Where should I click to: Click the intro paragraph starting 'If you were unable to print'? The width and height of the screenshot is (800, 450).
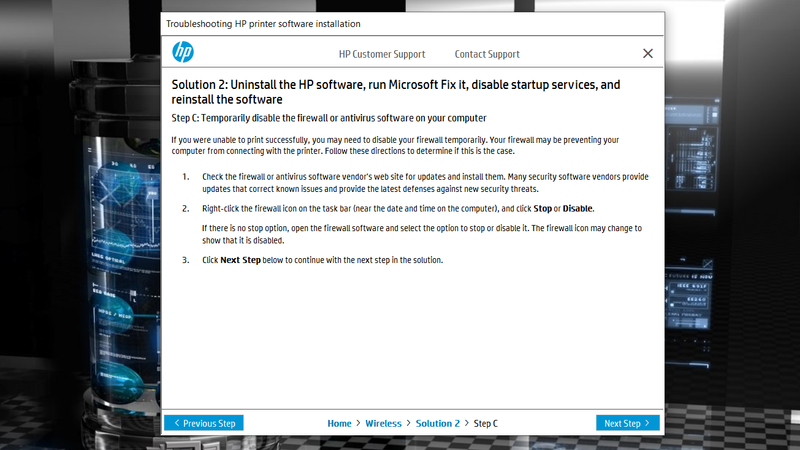pyautogui.click(x=395, y=145)
